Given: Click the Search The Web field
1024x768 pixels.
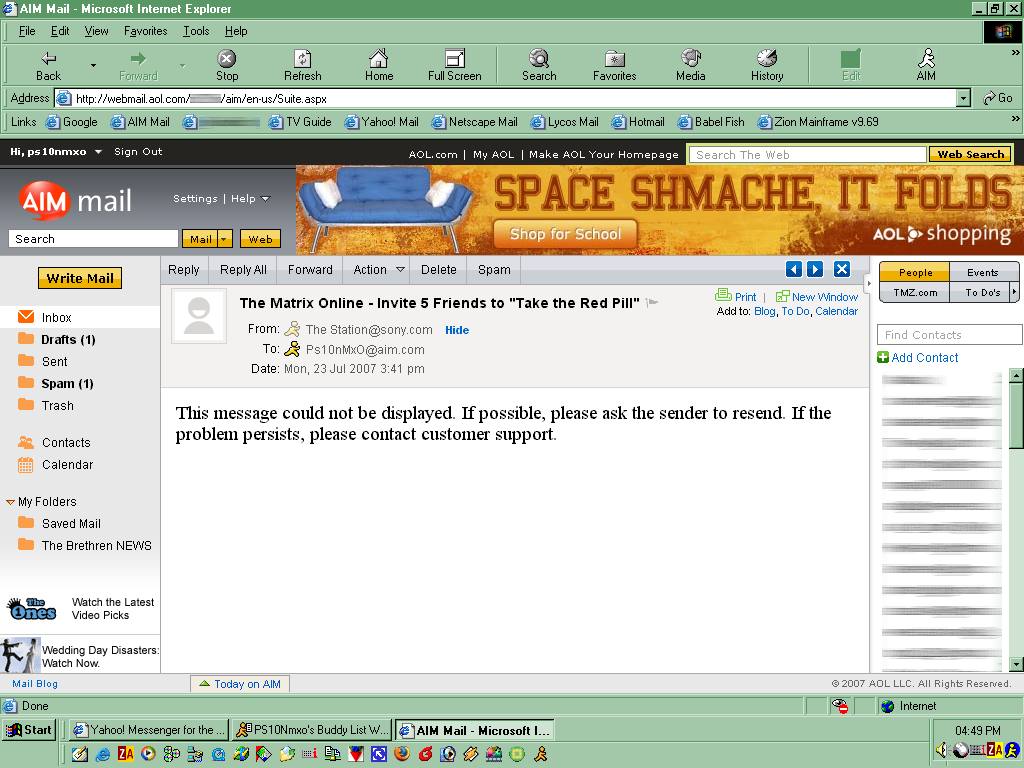Looking at the screenshot, I should pos(808,155).
